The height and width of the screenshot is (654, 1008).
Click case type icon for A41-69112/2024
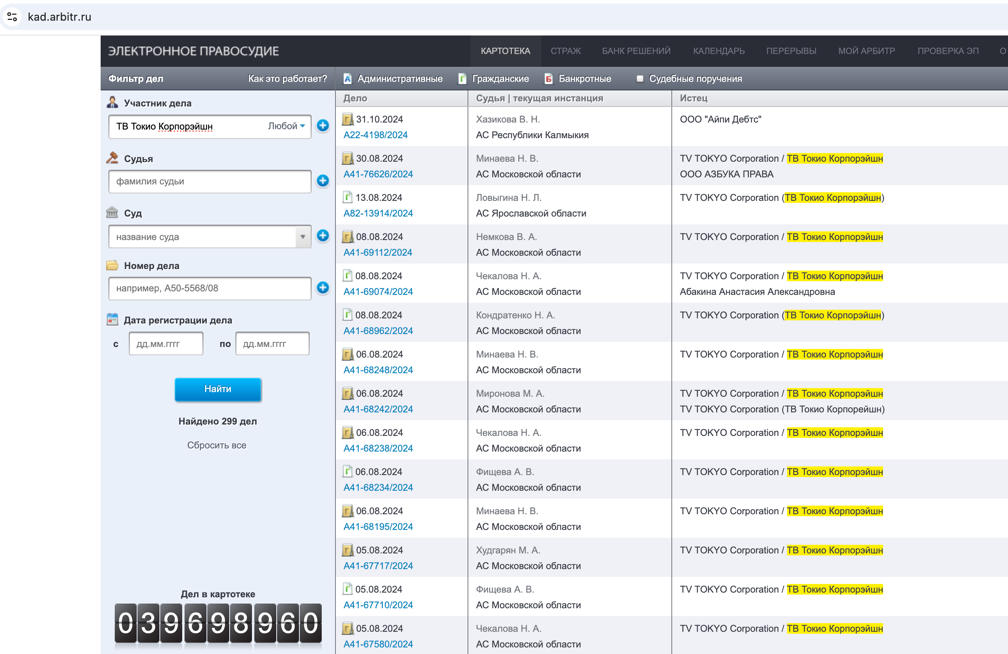[x=348, y=237]
